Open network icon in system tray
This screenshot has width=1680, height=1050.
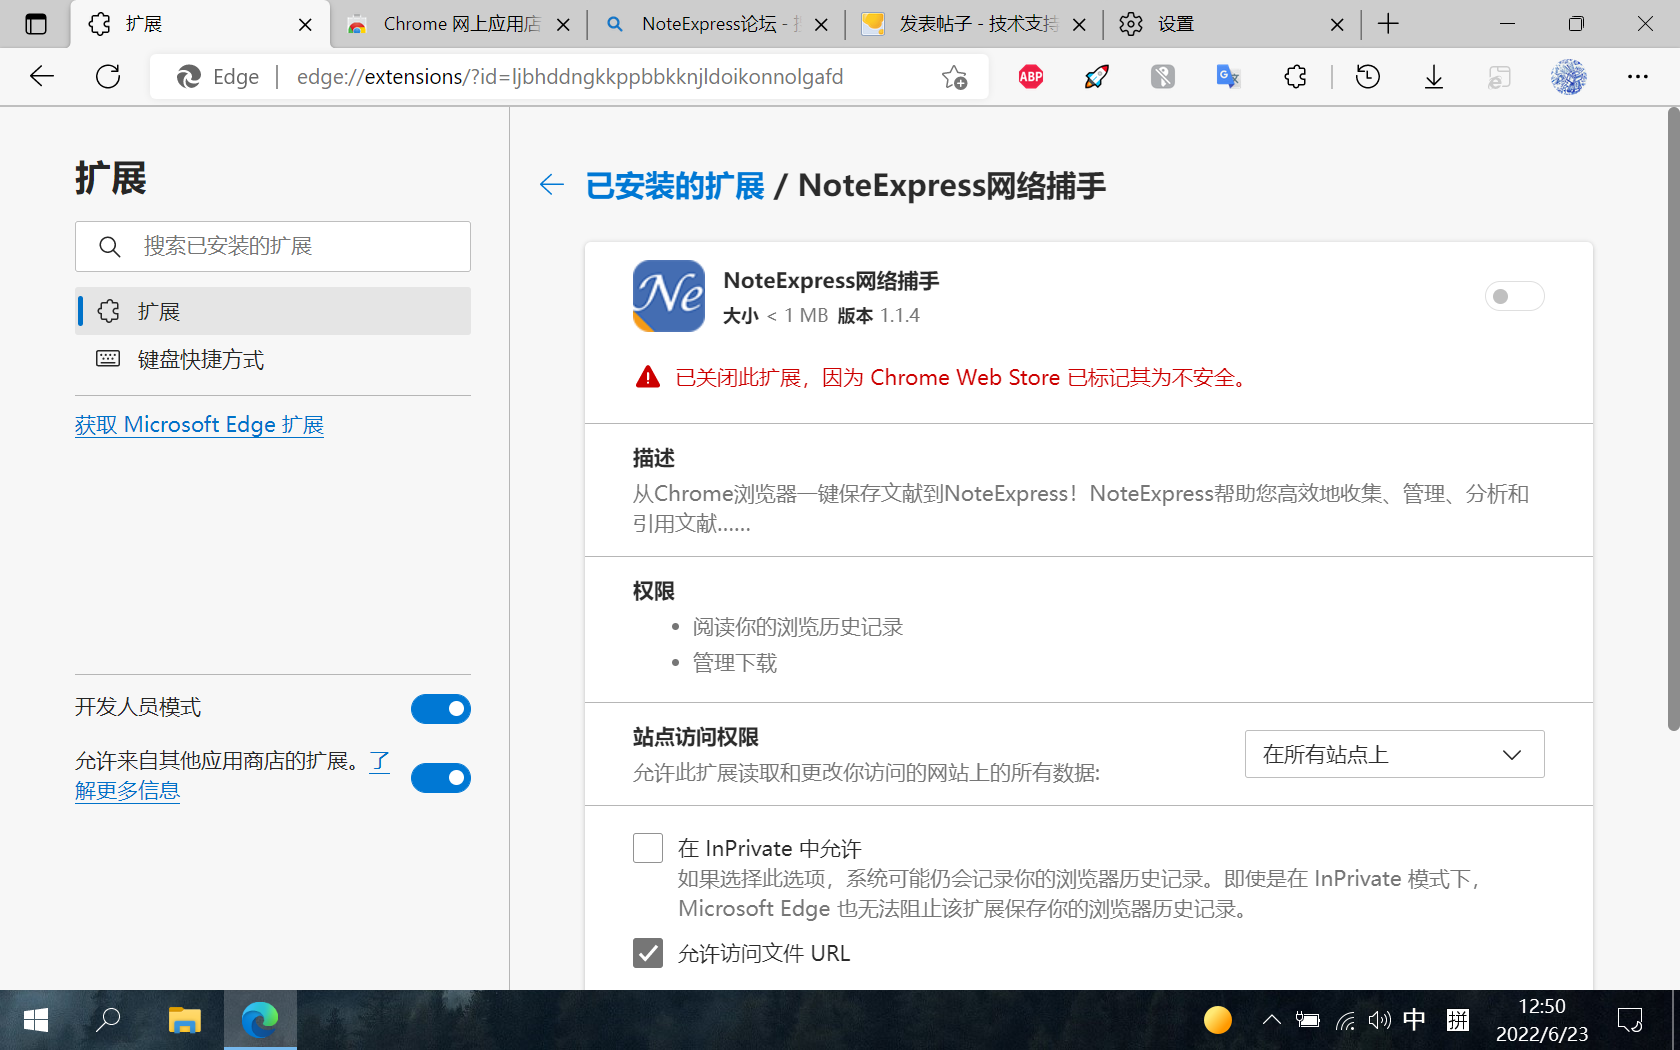1345,1020
